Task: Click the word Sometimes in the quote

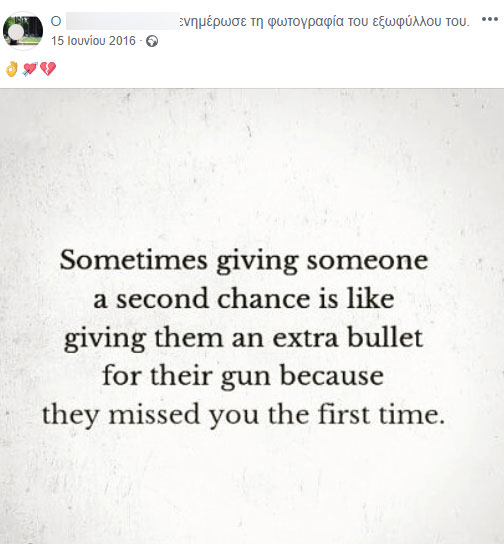Action: (134, 260)
